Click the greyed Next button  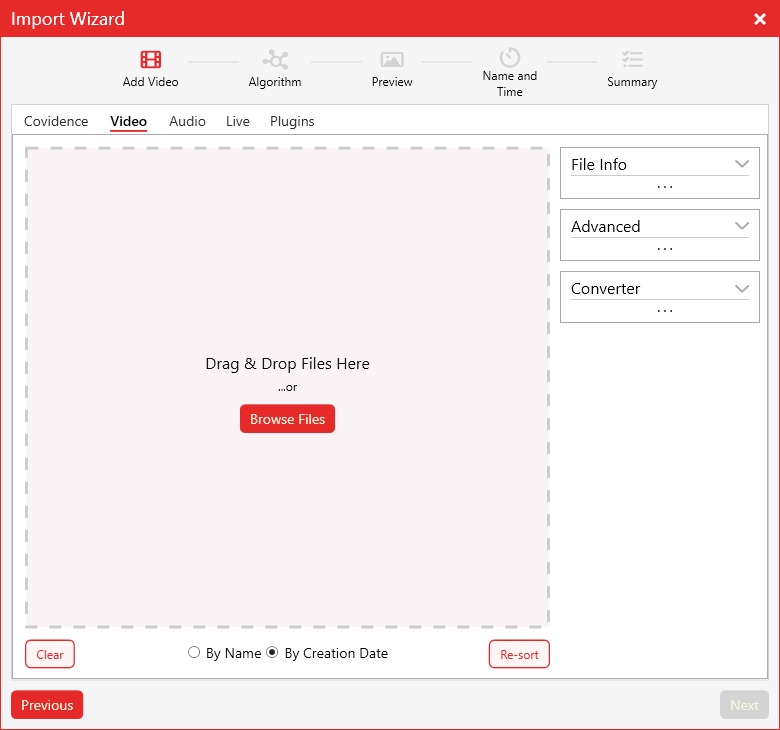(744, 705)
